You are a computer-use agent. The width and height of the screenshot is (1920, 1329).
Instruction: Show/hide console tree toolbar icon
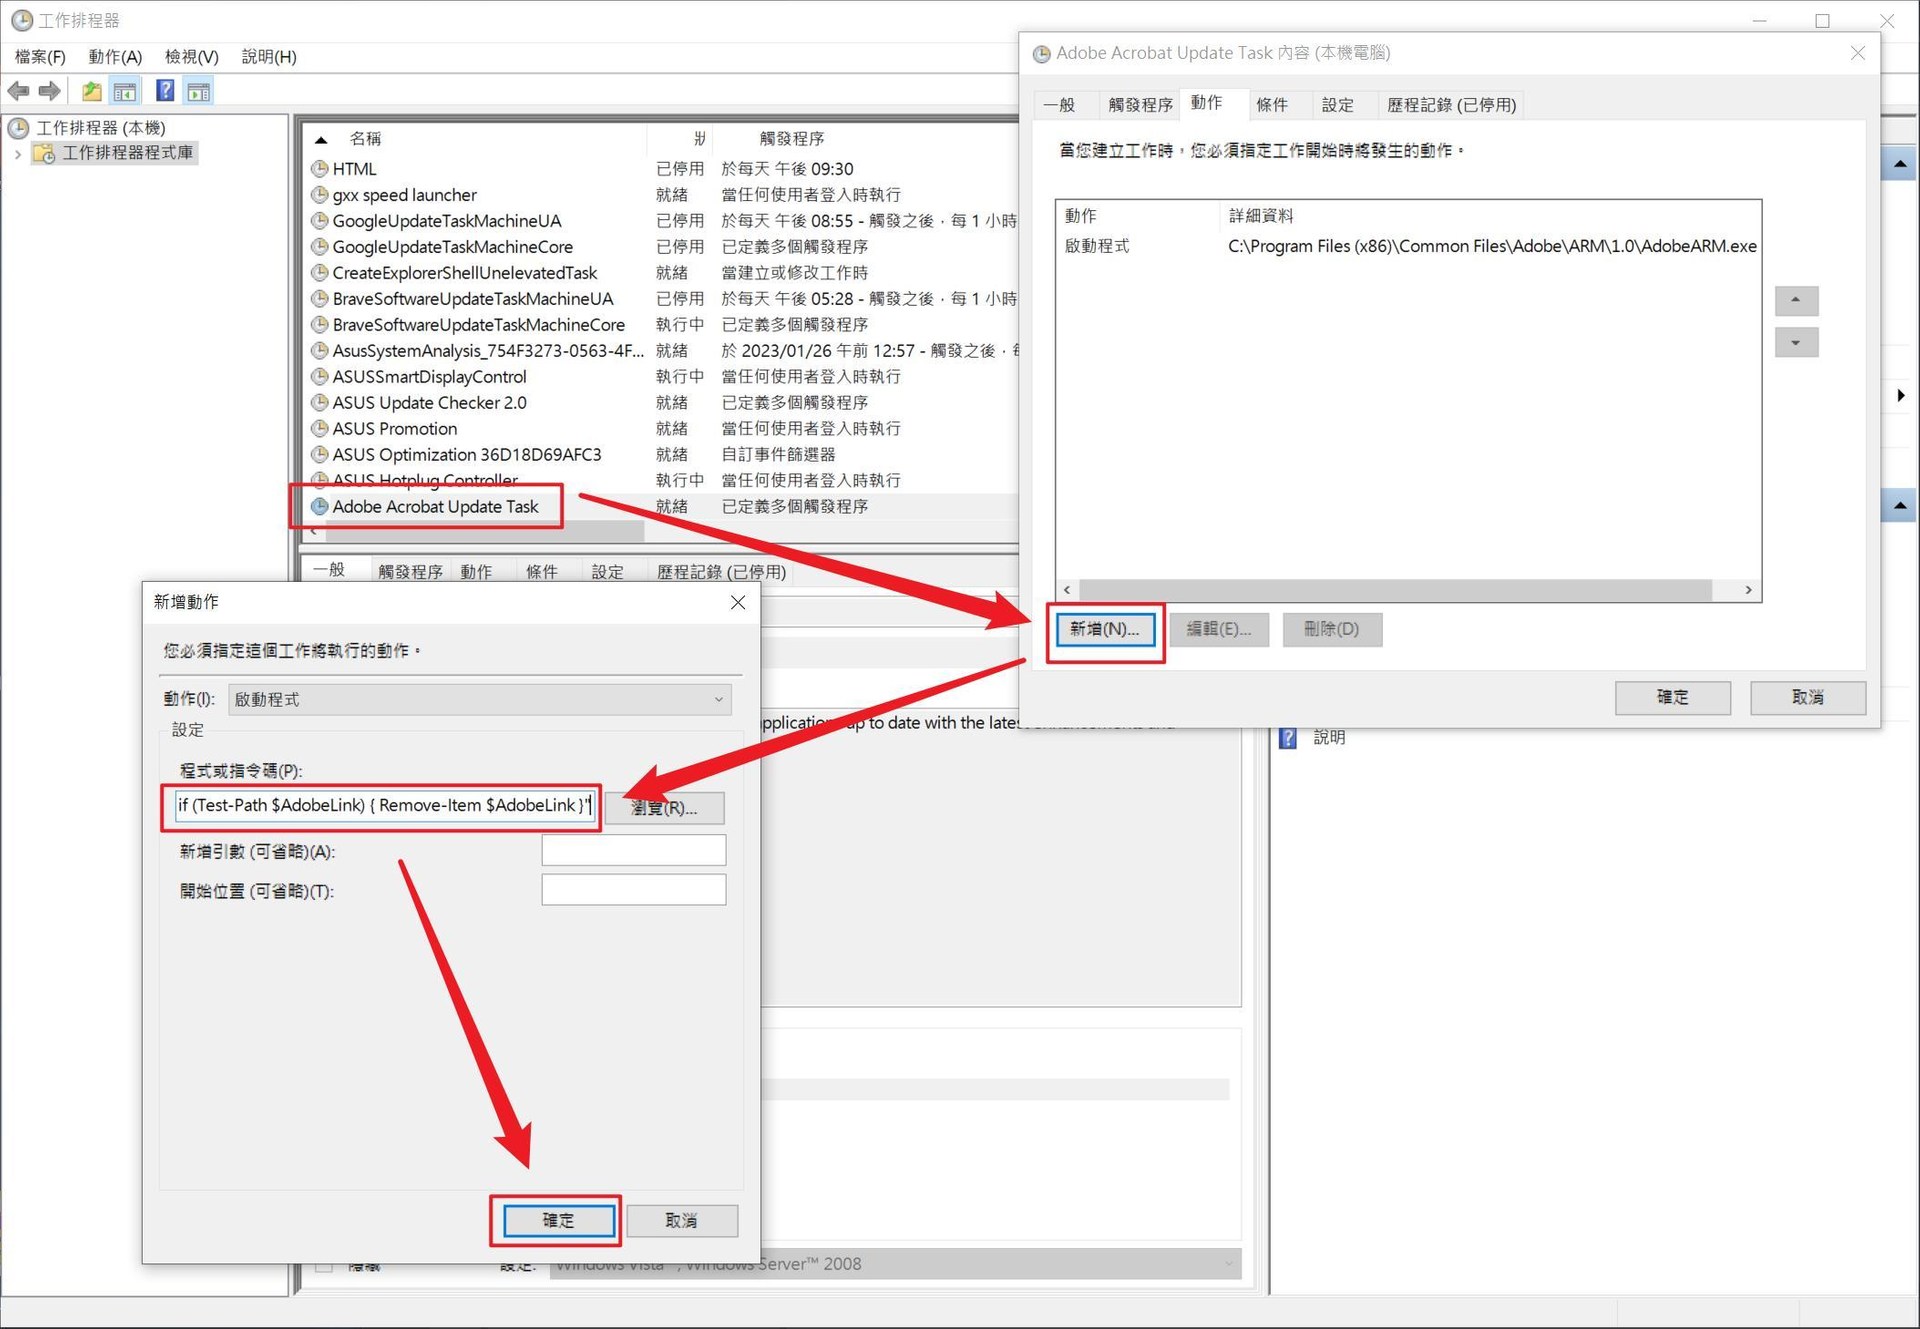125,91
